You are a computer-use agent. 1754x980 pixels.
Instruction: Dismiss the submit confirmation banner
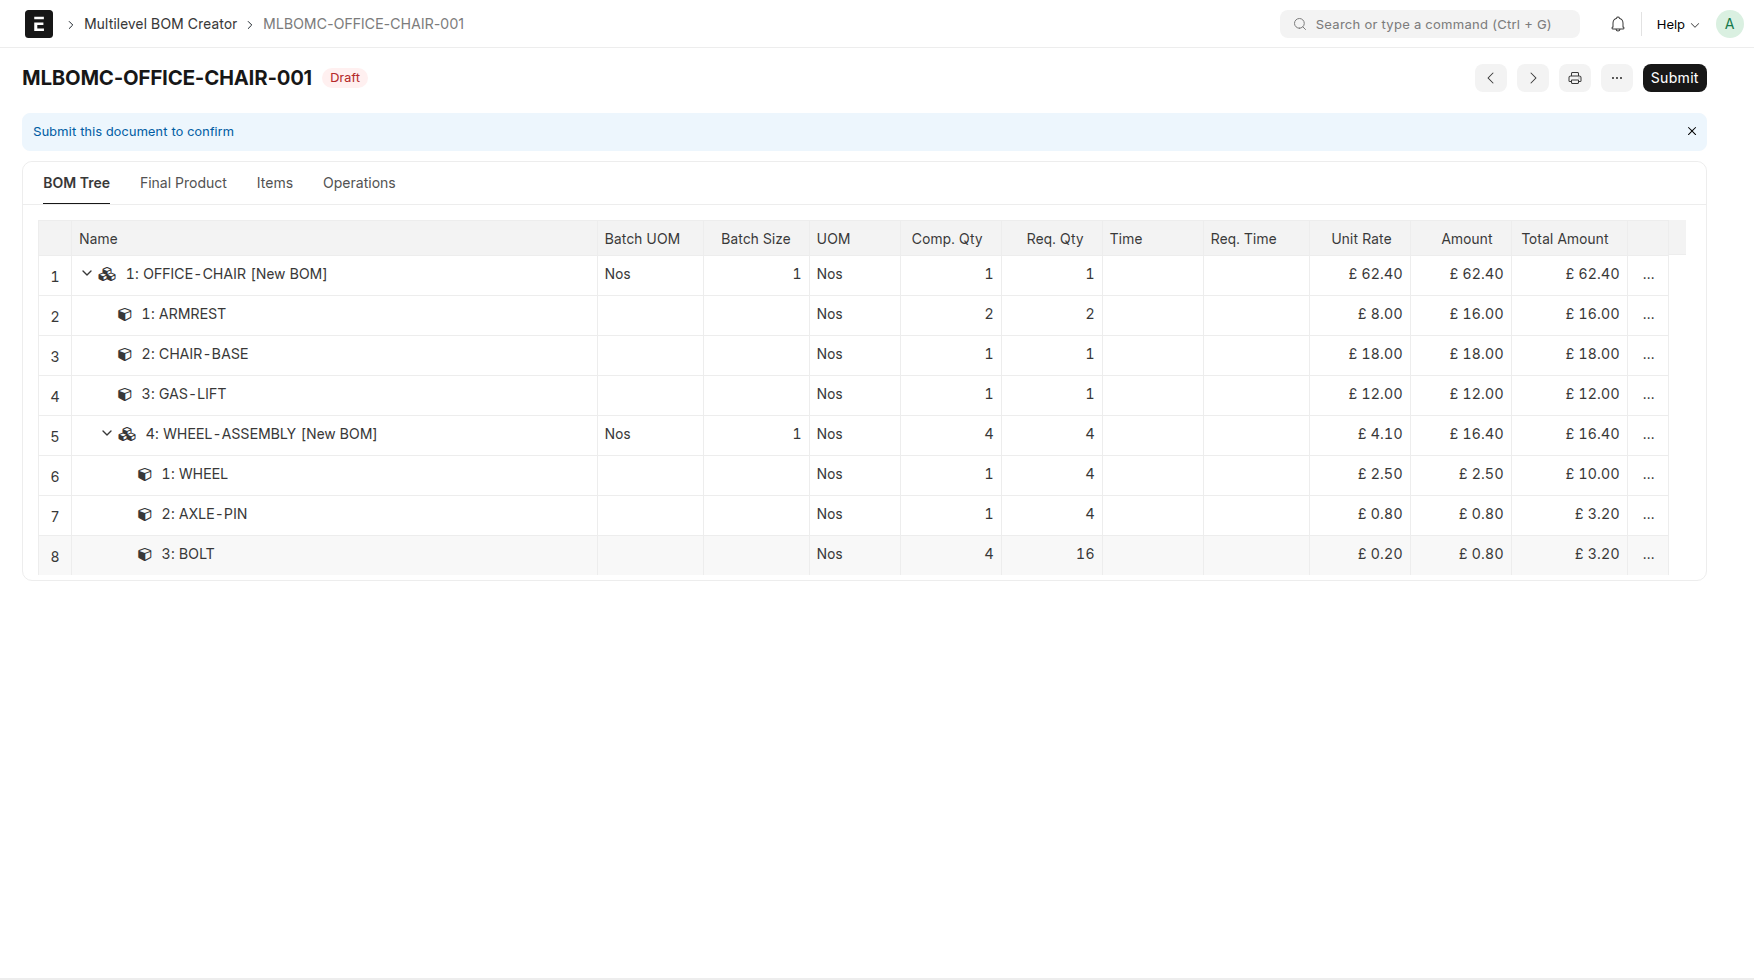[x=1691, y=132]
